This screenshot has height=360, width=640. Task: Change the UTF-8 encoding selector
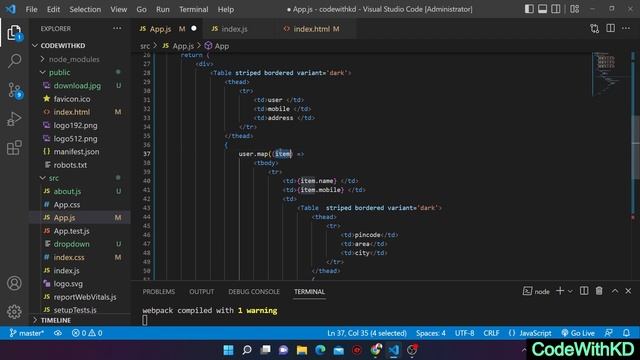464,333
